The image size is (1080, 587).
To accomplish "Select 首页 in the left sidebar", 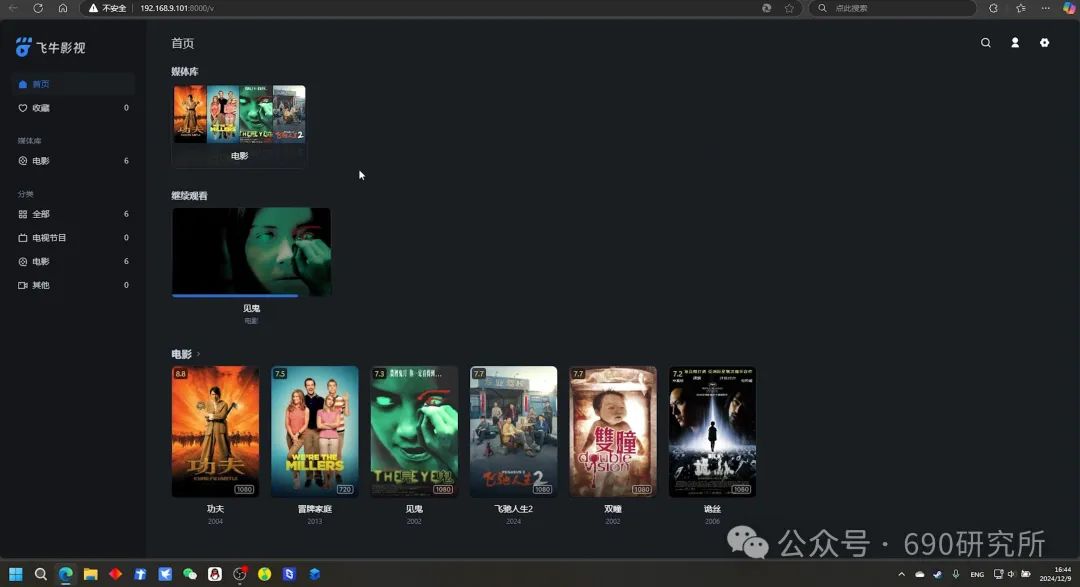I will click(x=73, y=84).
